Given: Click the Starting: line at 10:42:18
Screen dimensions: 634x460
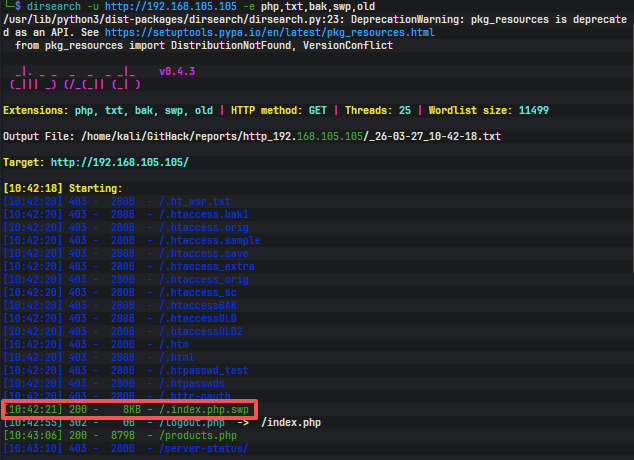Looking at the screenshot, I should [x=63, y=188].
